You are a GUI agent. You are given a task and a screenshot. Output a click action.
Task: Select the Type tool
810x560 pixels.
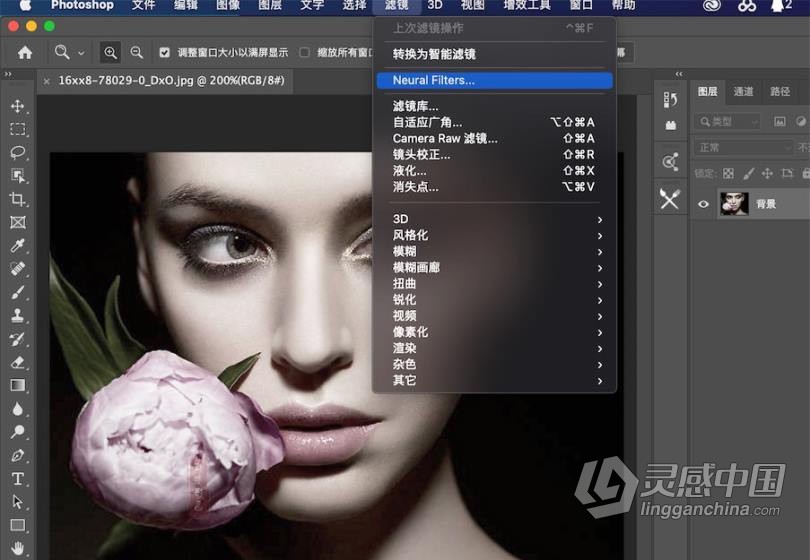click(x=18, y=479)
